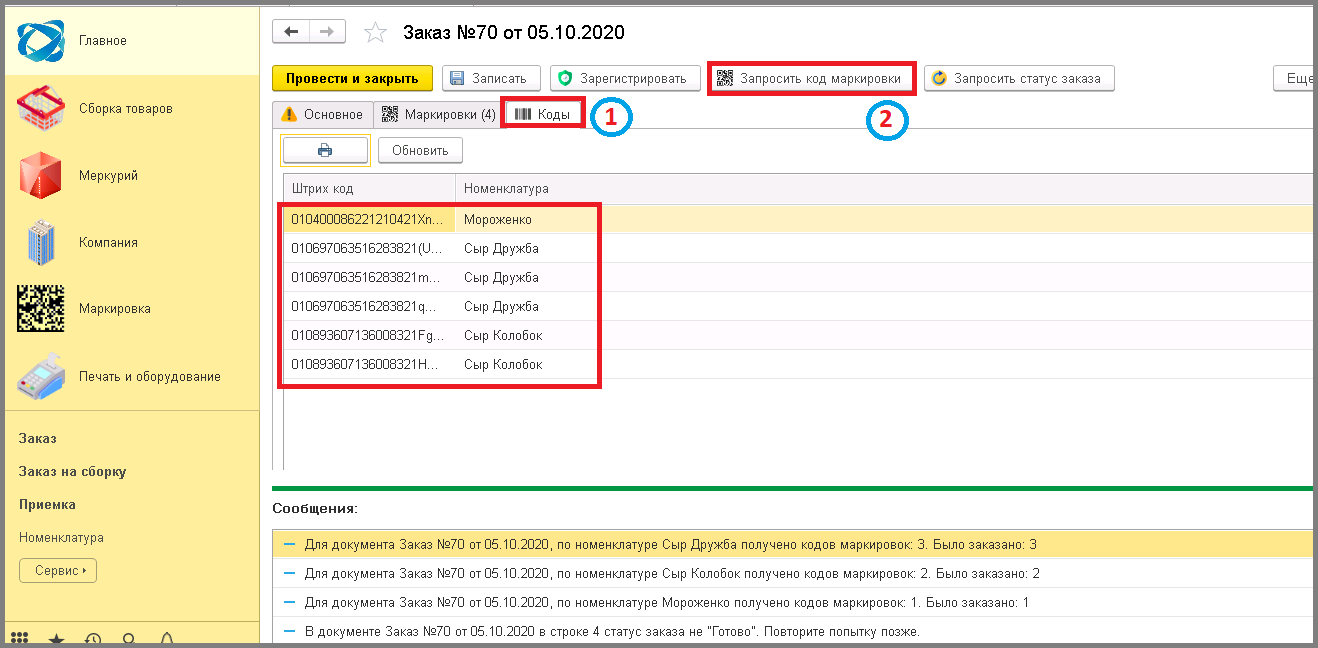
Task: Save the order with Записать
Action: point(491,78)
